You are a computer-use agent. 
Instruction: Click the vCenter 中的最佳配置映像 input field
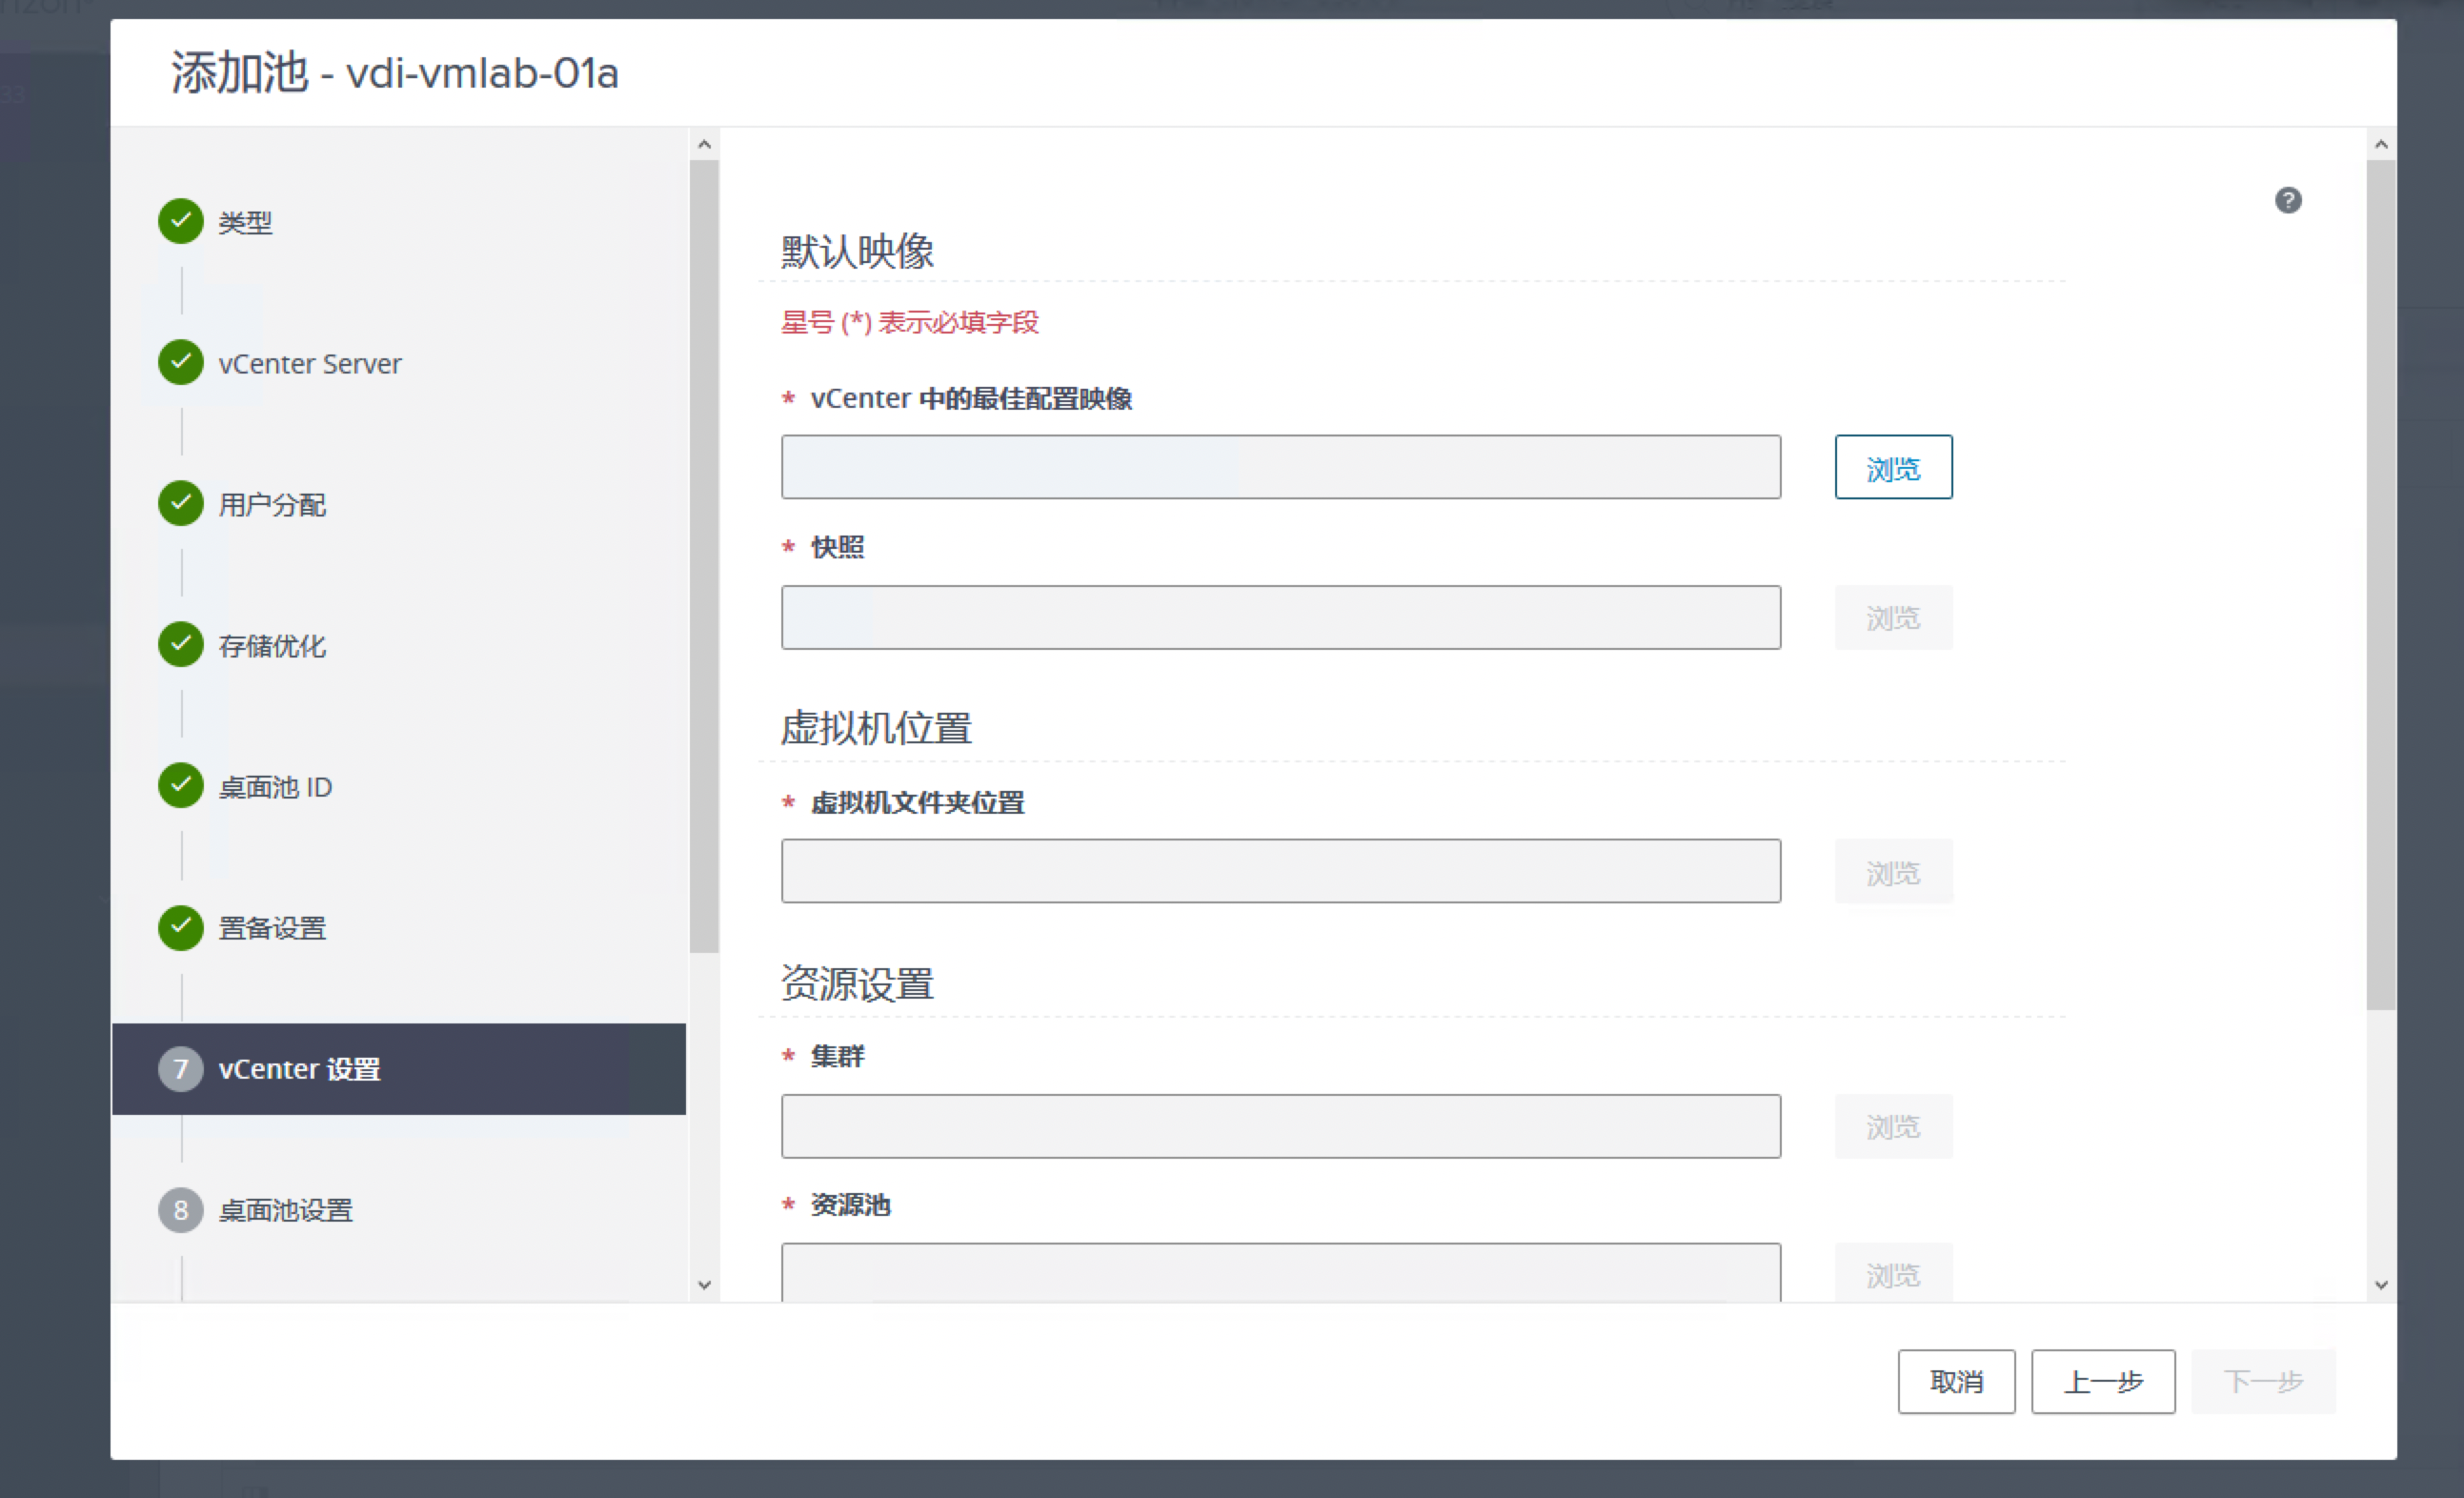pos(1280,467)
